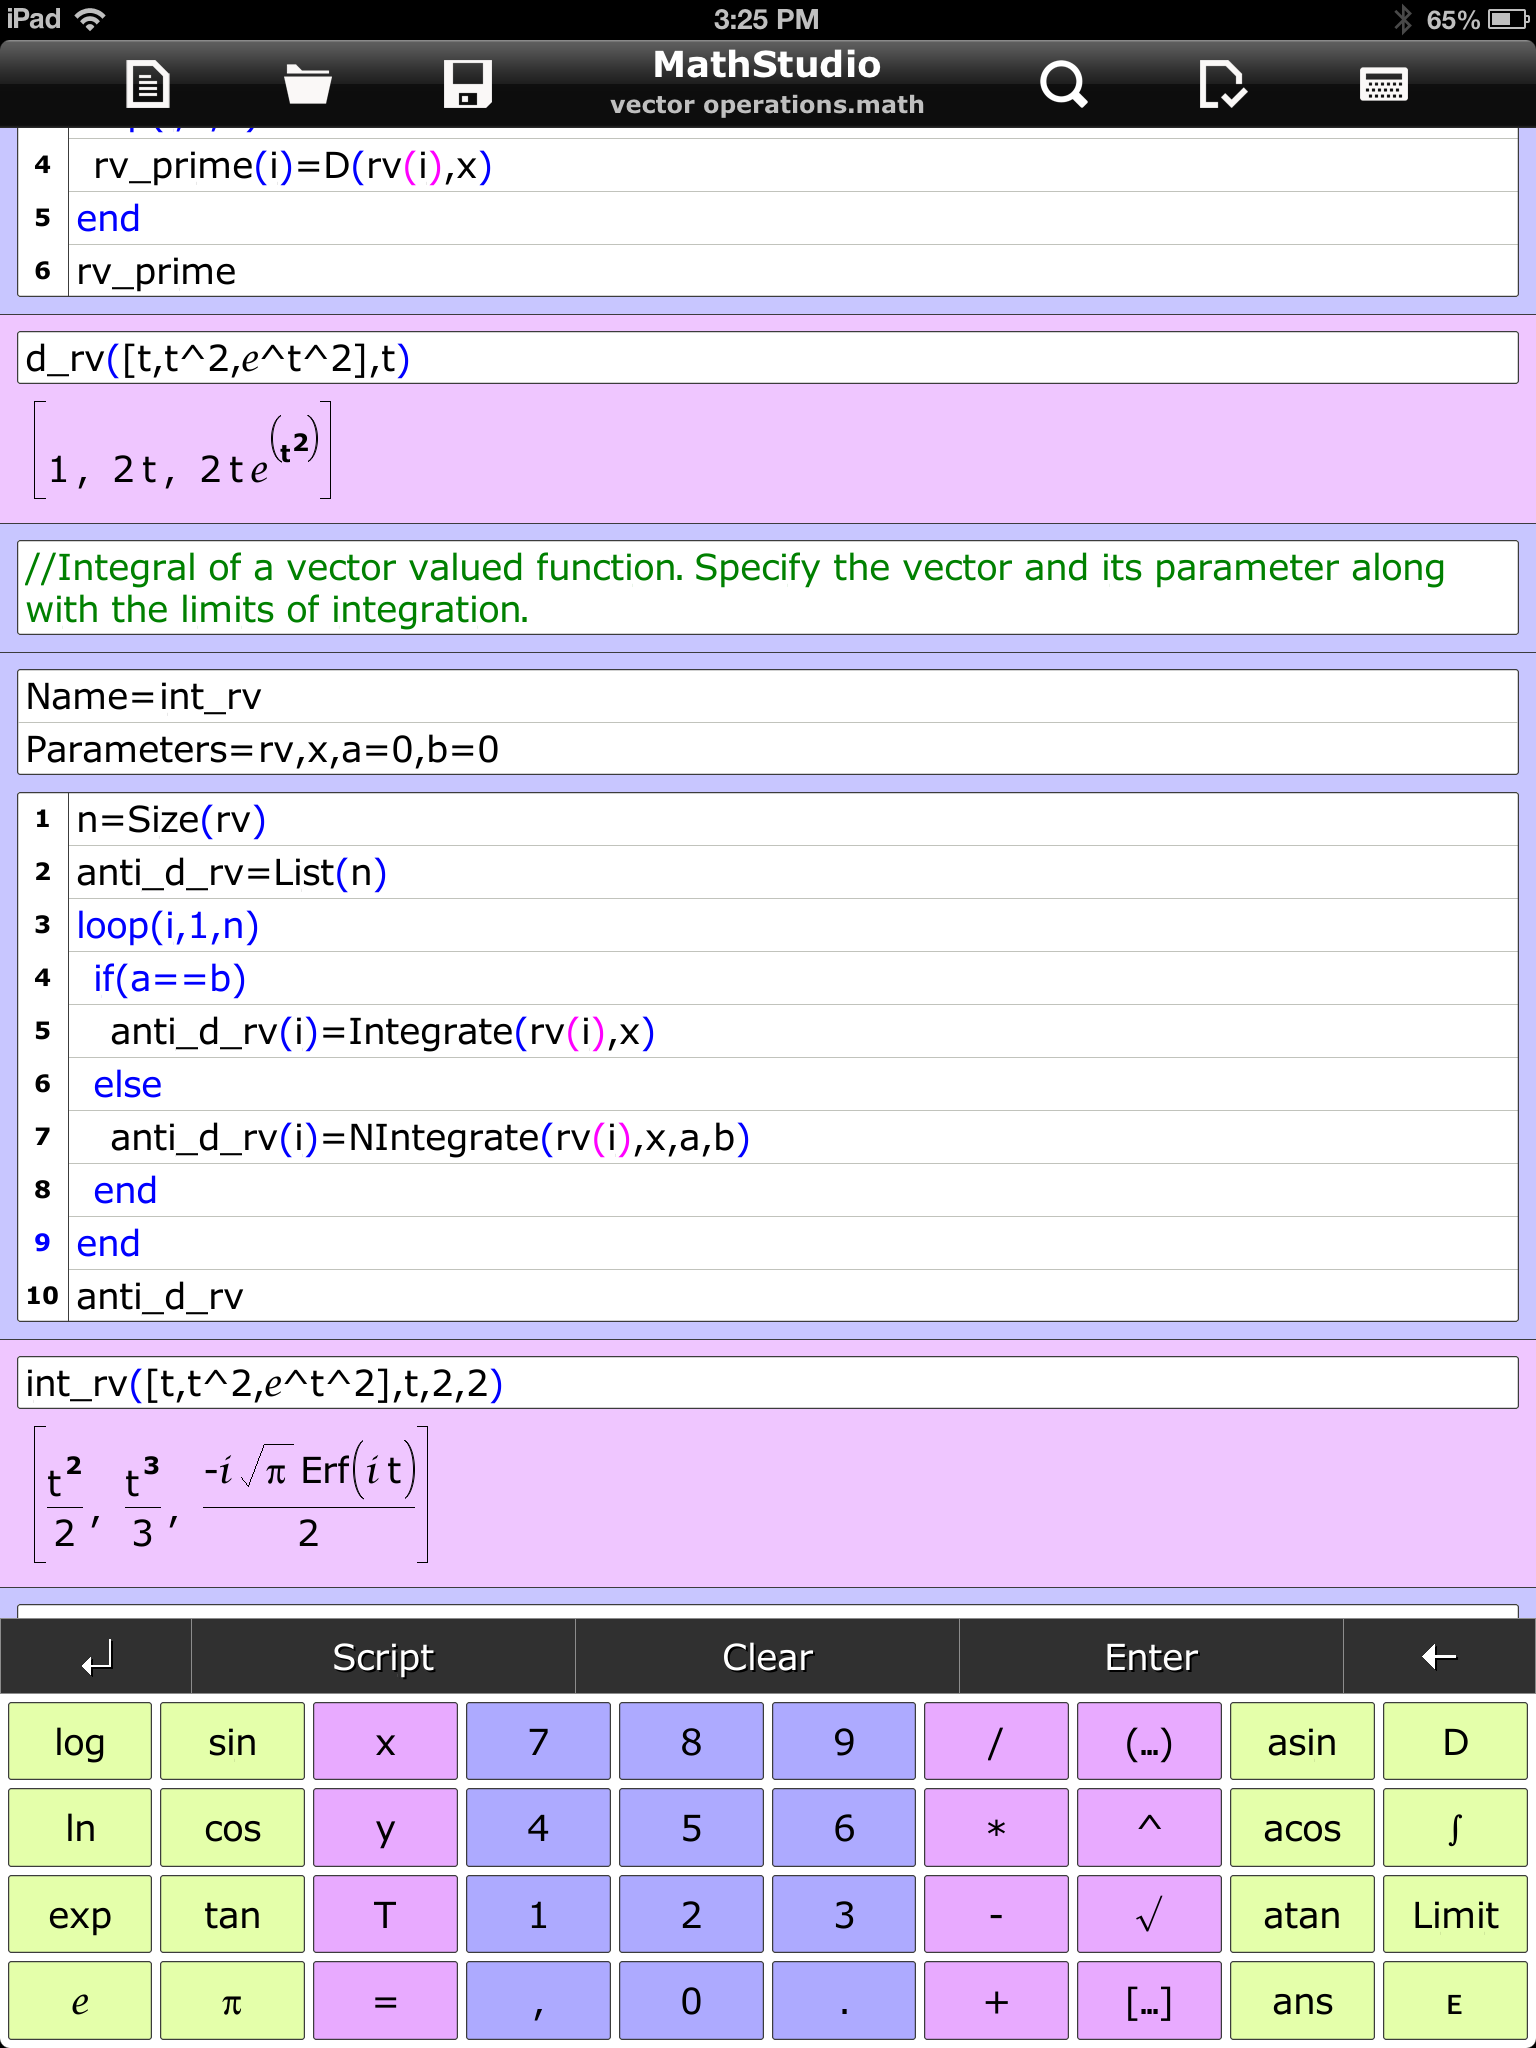Click the Name=int_rv input field

pyautogui.click(x=767, y=697)
